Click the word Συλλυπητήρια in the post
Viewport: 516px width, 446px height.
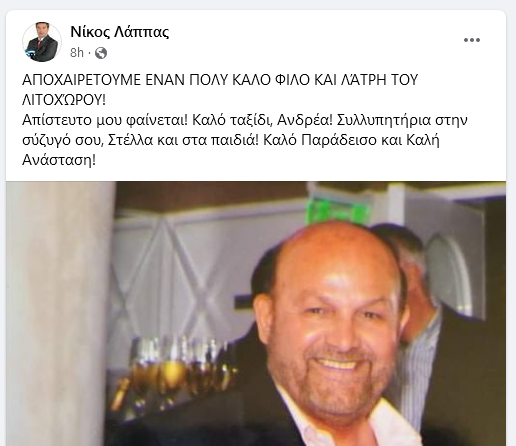tap(384, 120)
